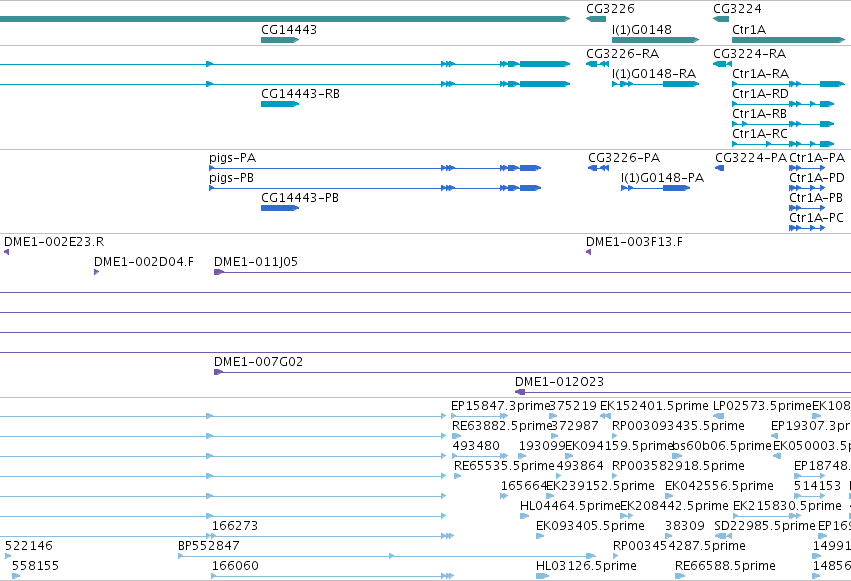Select the l(1)G0148 gene bar
The width and height of the screenshot is (851, 581).
[x=655, y=40]
